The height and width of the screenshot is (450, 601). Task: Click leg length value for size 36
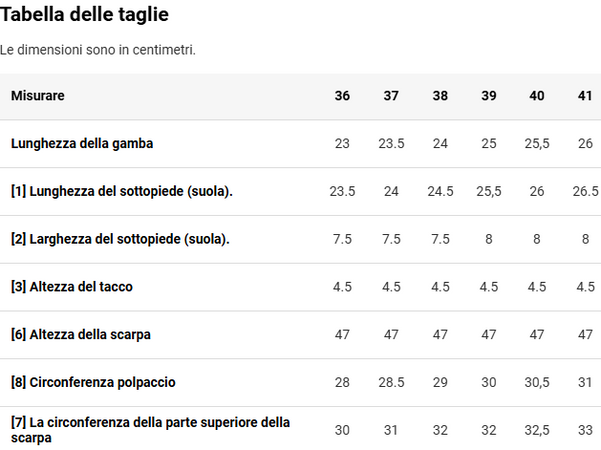342,143
